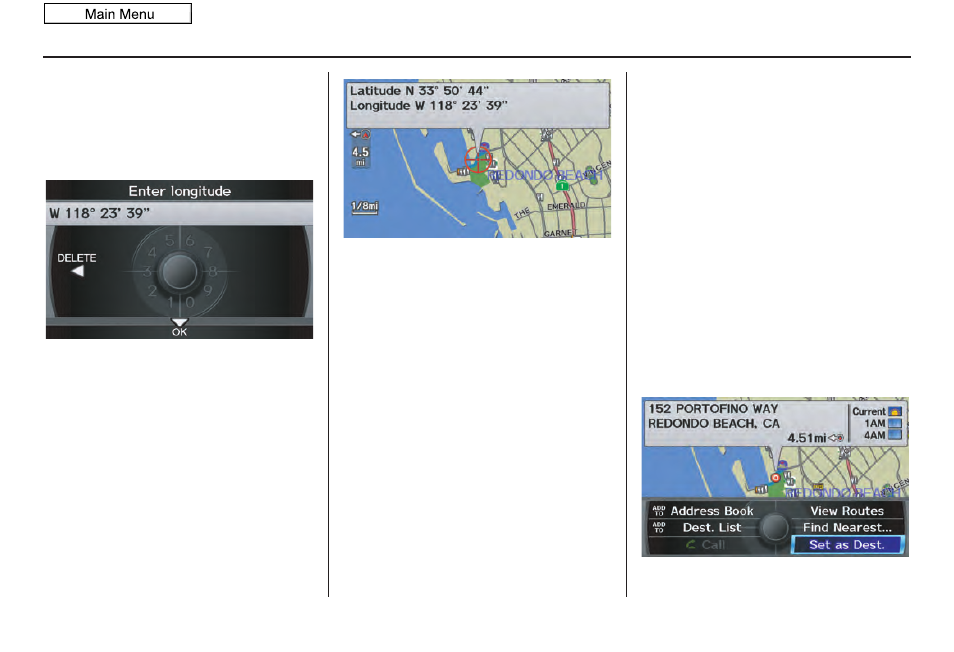Open View Routes
This screenshot has width=954, height=652.
[847, 511]
